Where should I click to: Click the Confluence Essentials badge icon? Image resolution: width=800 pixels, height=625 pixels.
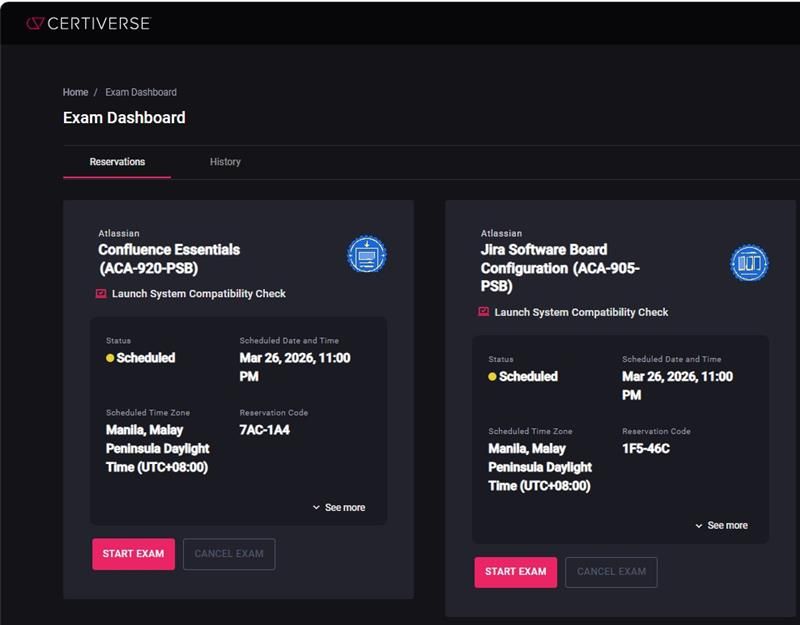coord(367,254)
